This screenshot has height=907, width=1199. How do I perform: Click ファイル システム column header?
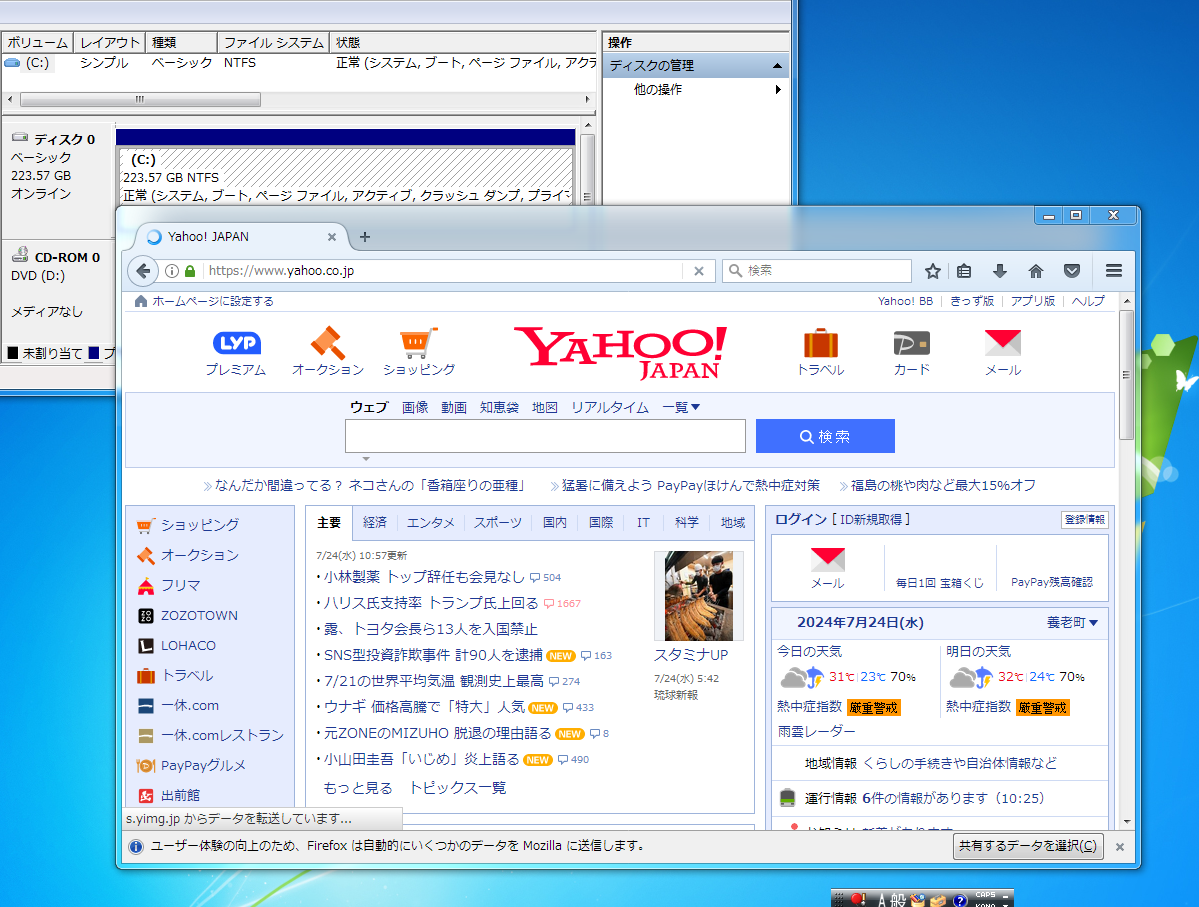click(x=273, y=43)
